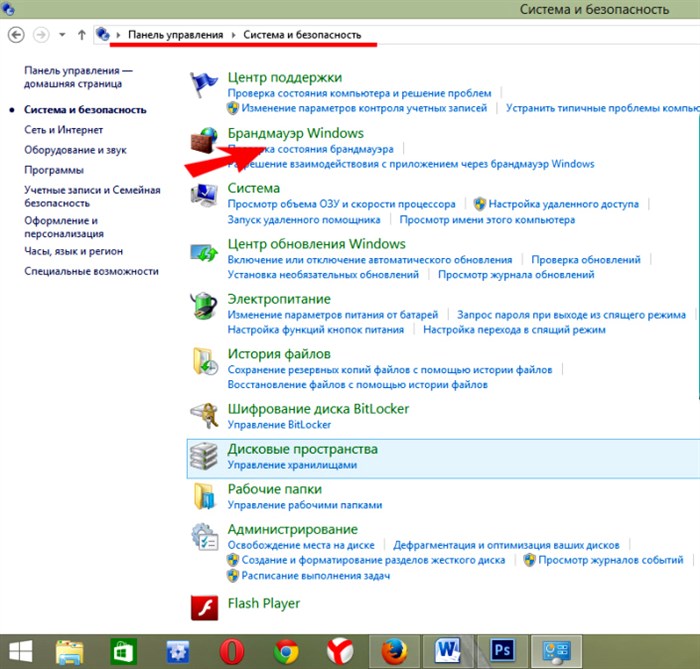This screenshot has height=669, width=700.
Task: Click the System computer monitor icon
Action: [204, 195]
